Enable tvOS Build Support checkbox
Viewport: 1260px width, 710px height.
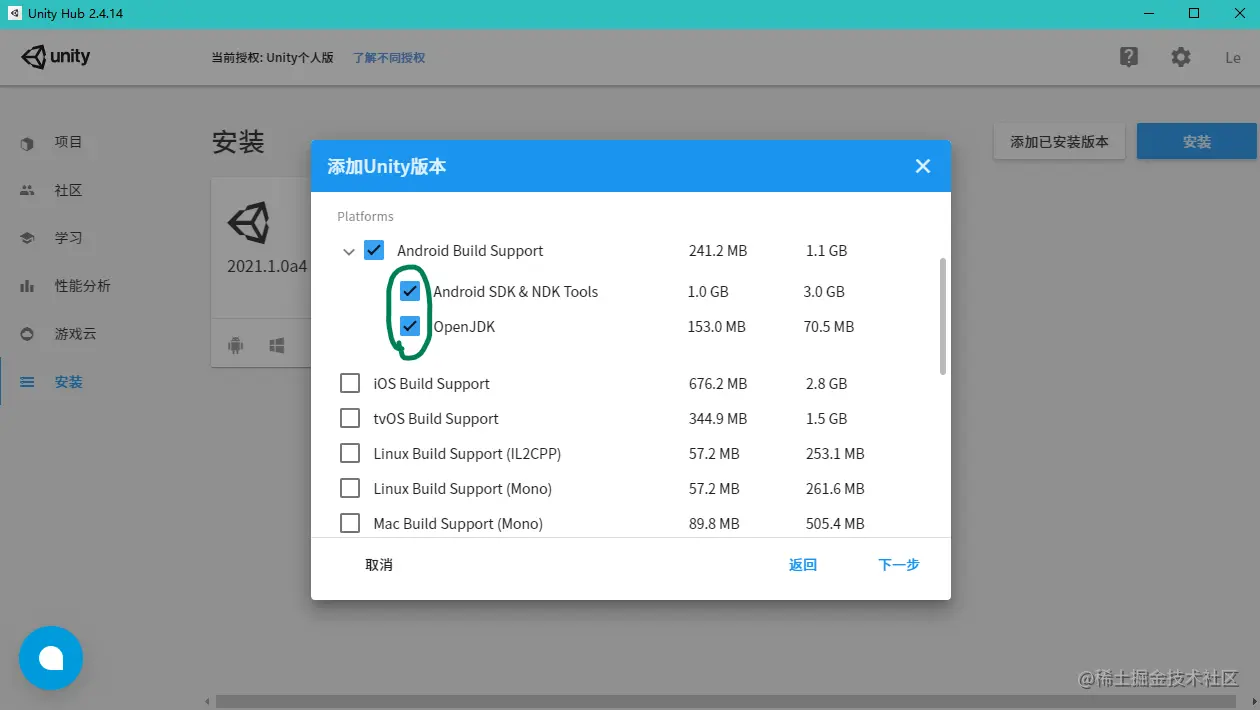click(x=350, y=418)
